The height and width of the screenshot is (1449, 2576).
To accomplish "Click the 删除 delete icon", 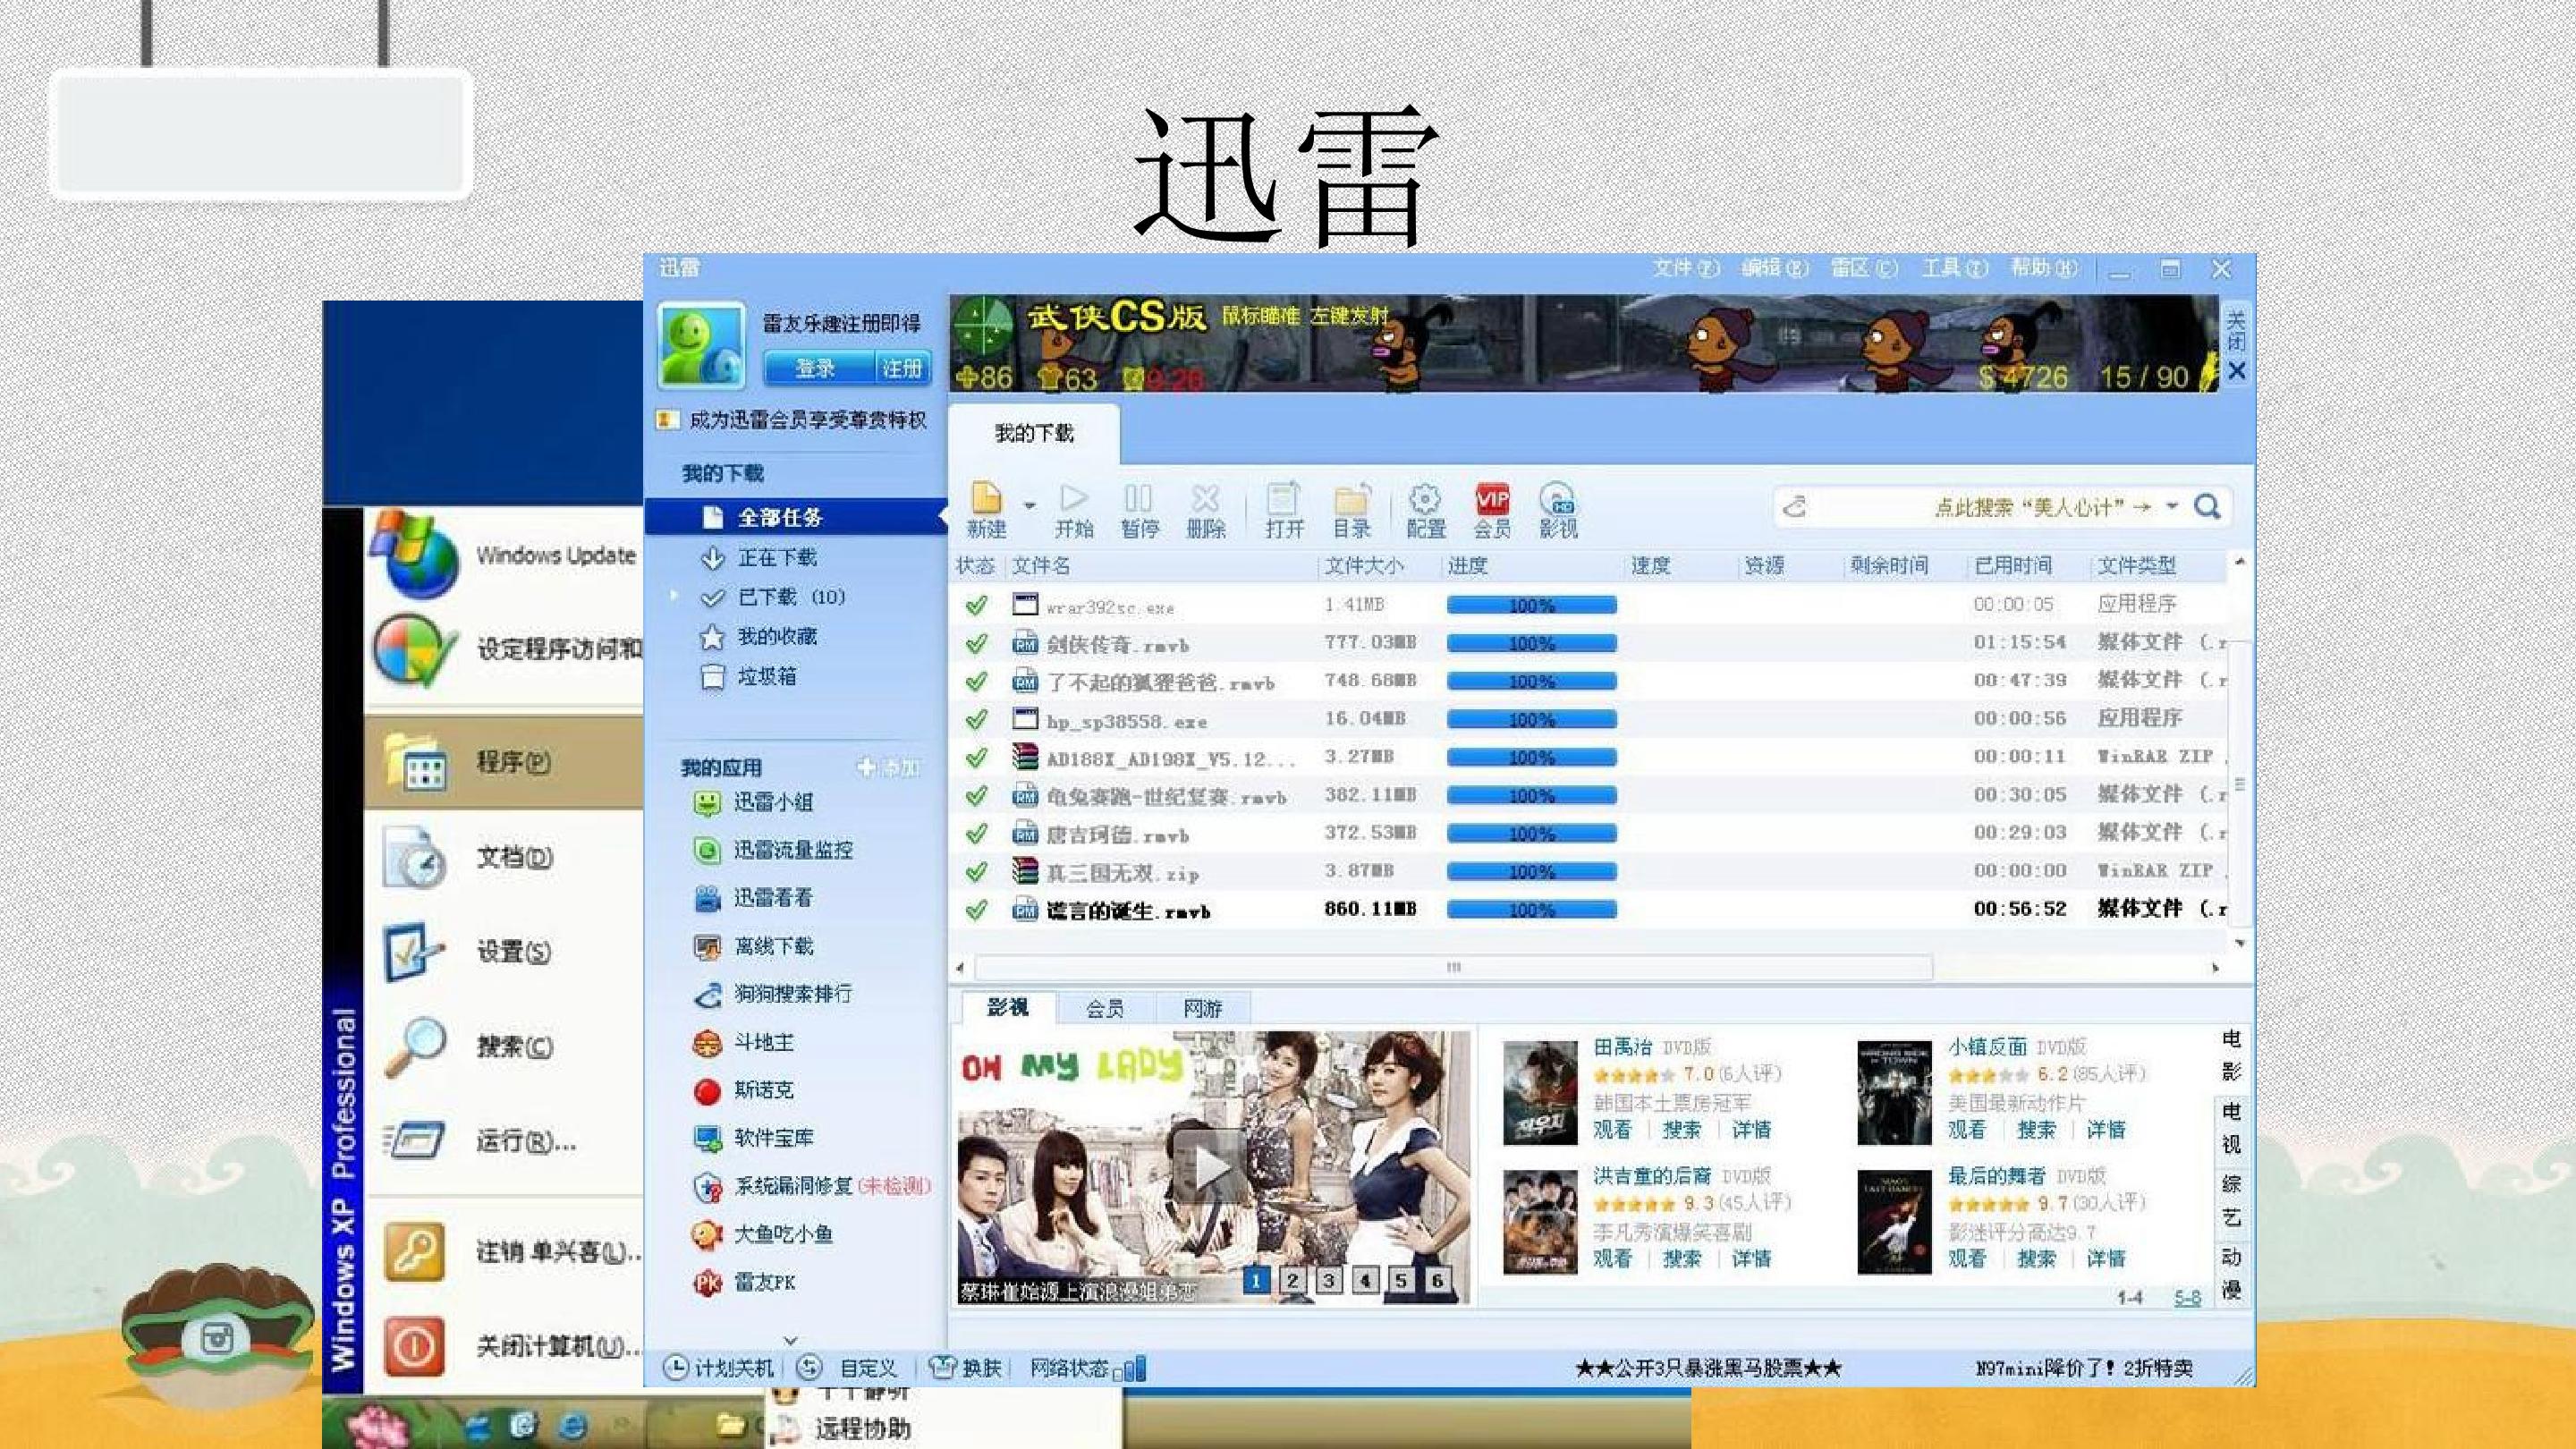I will tap(1206, 511).
